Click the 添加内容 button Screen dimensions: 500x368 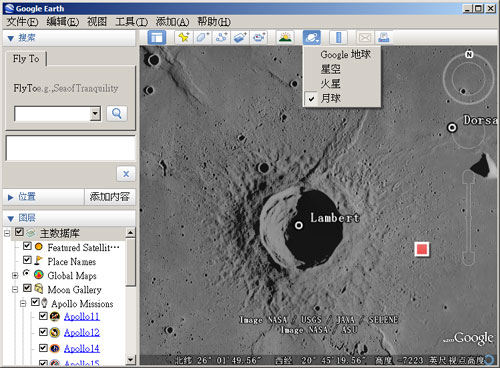tap(110, 197)
